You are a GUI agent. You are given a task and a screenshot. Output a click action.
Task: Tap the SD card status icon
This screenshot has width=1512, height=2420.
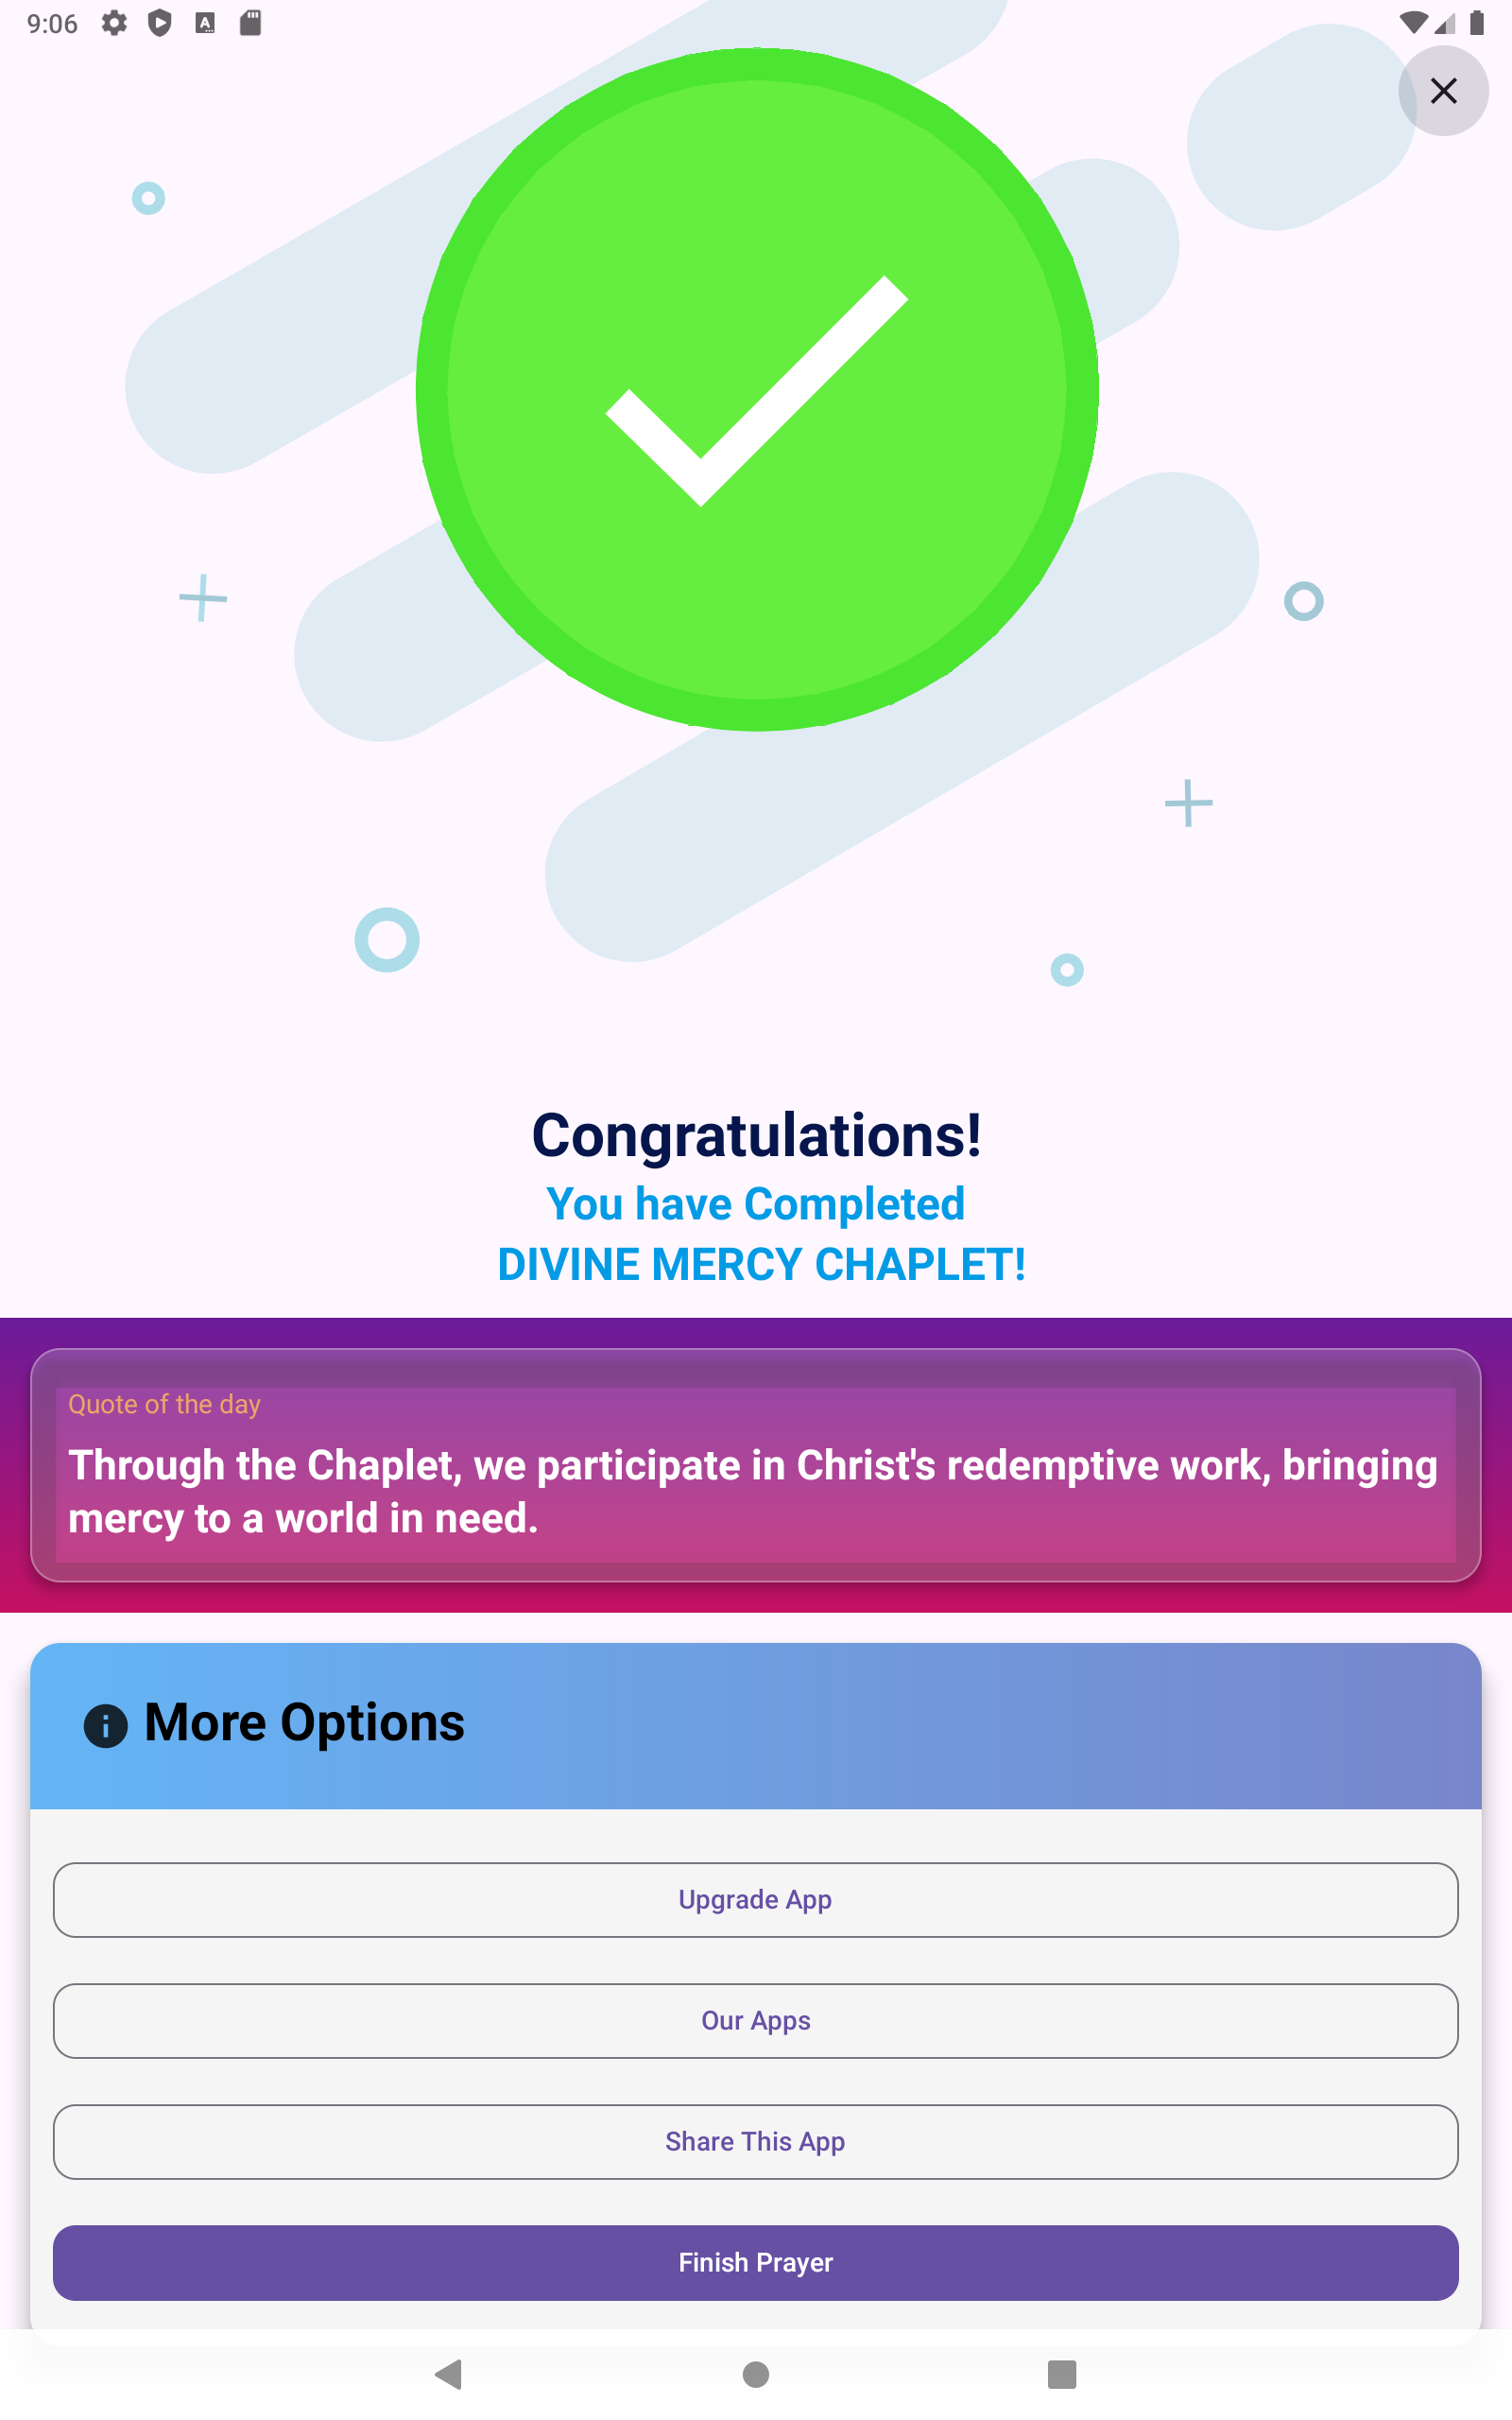250,23
